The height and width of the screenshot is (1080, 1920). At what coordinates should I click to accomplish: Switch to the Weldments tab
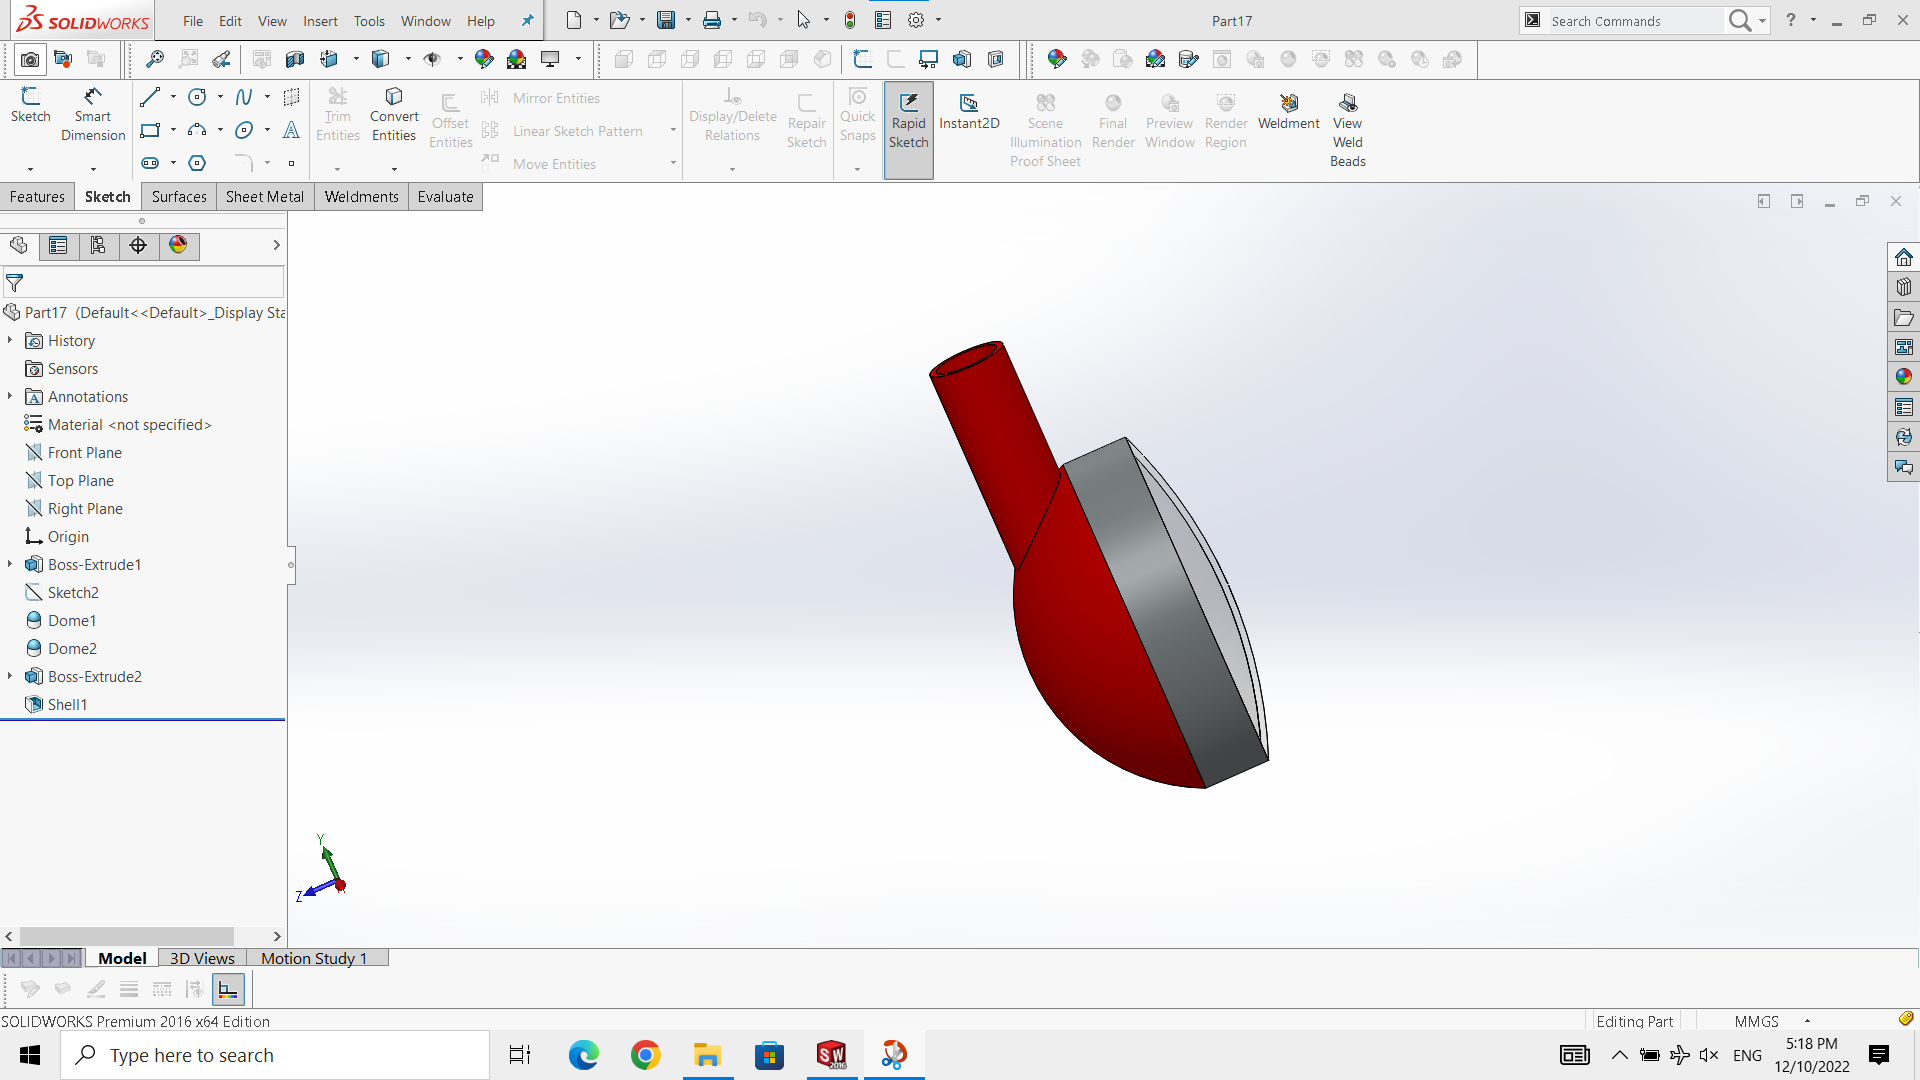tap(361, 197)
